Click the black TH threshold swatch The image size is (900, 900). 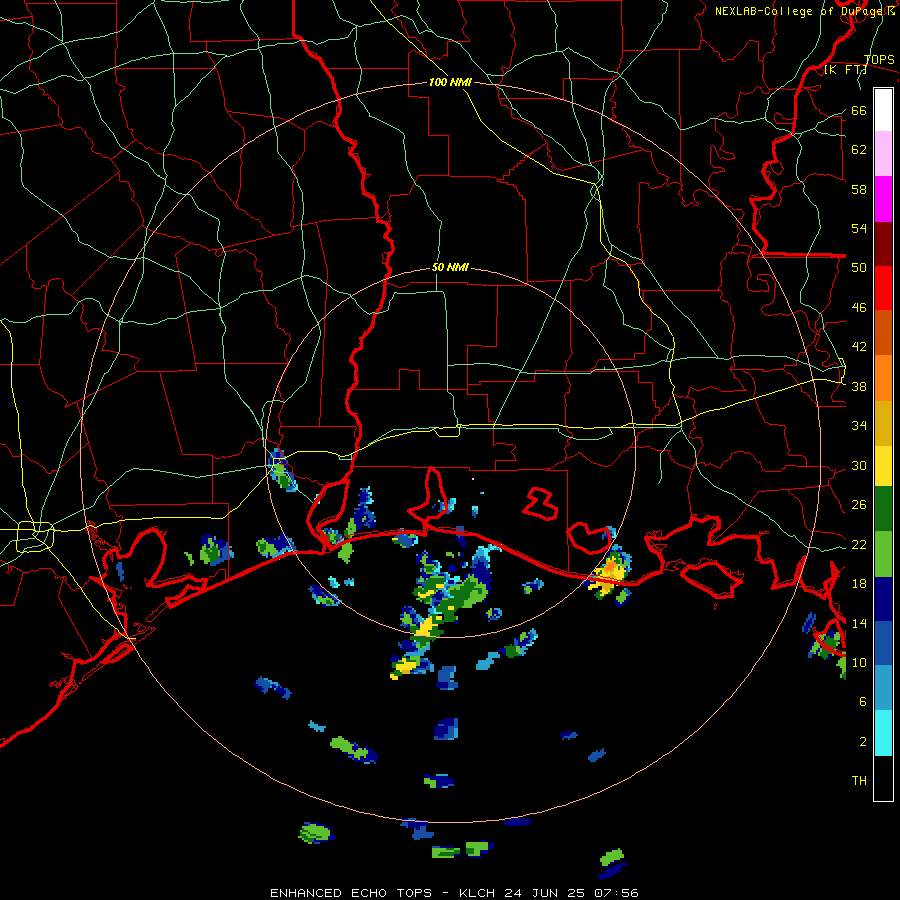click(883, 778)
